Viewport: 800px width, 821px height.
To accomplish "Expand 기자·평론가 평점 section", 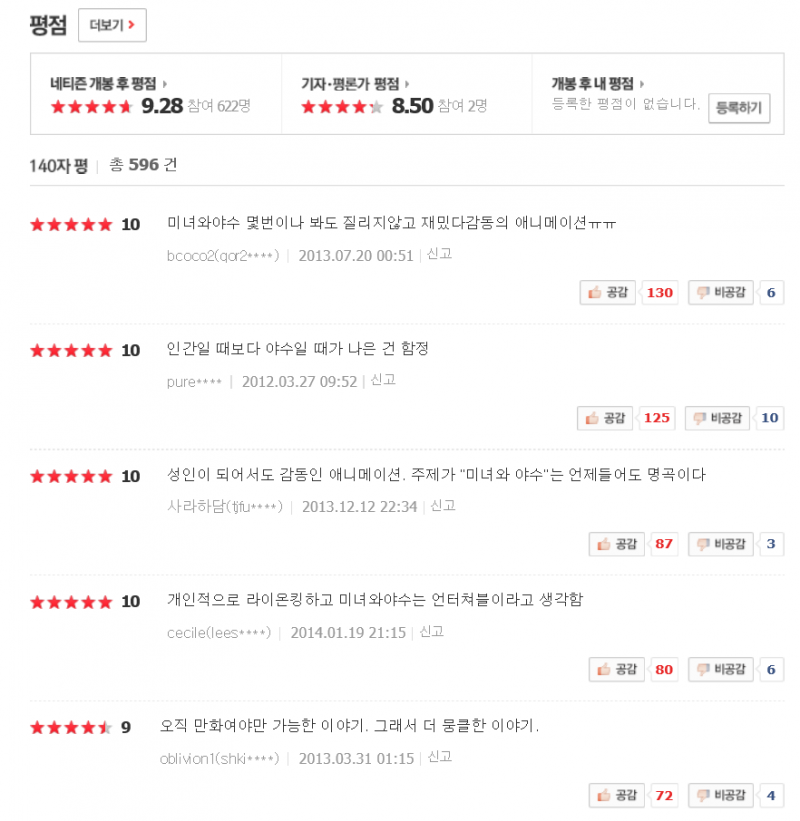I will (355, 84).
